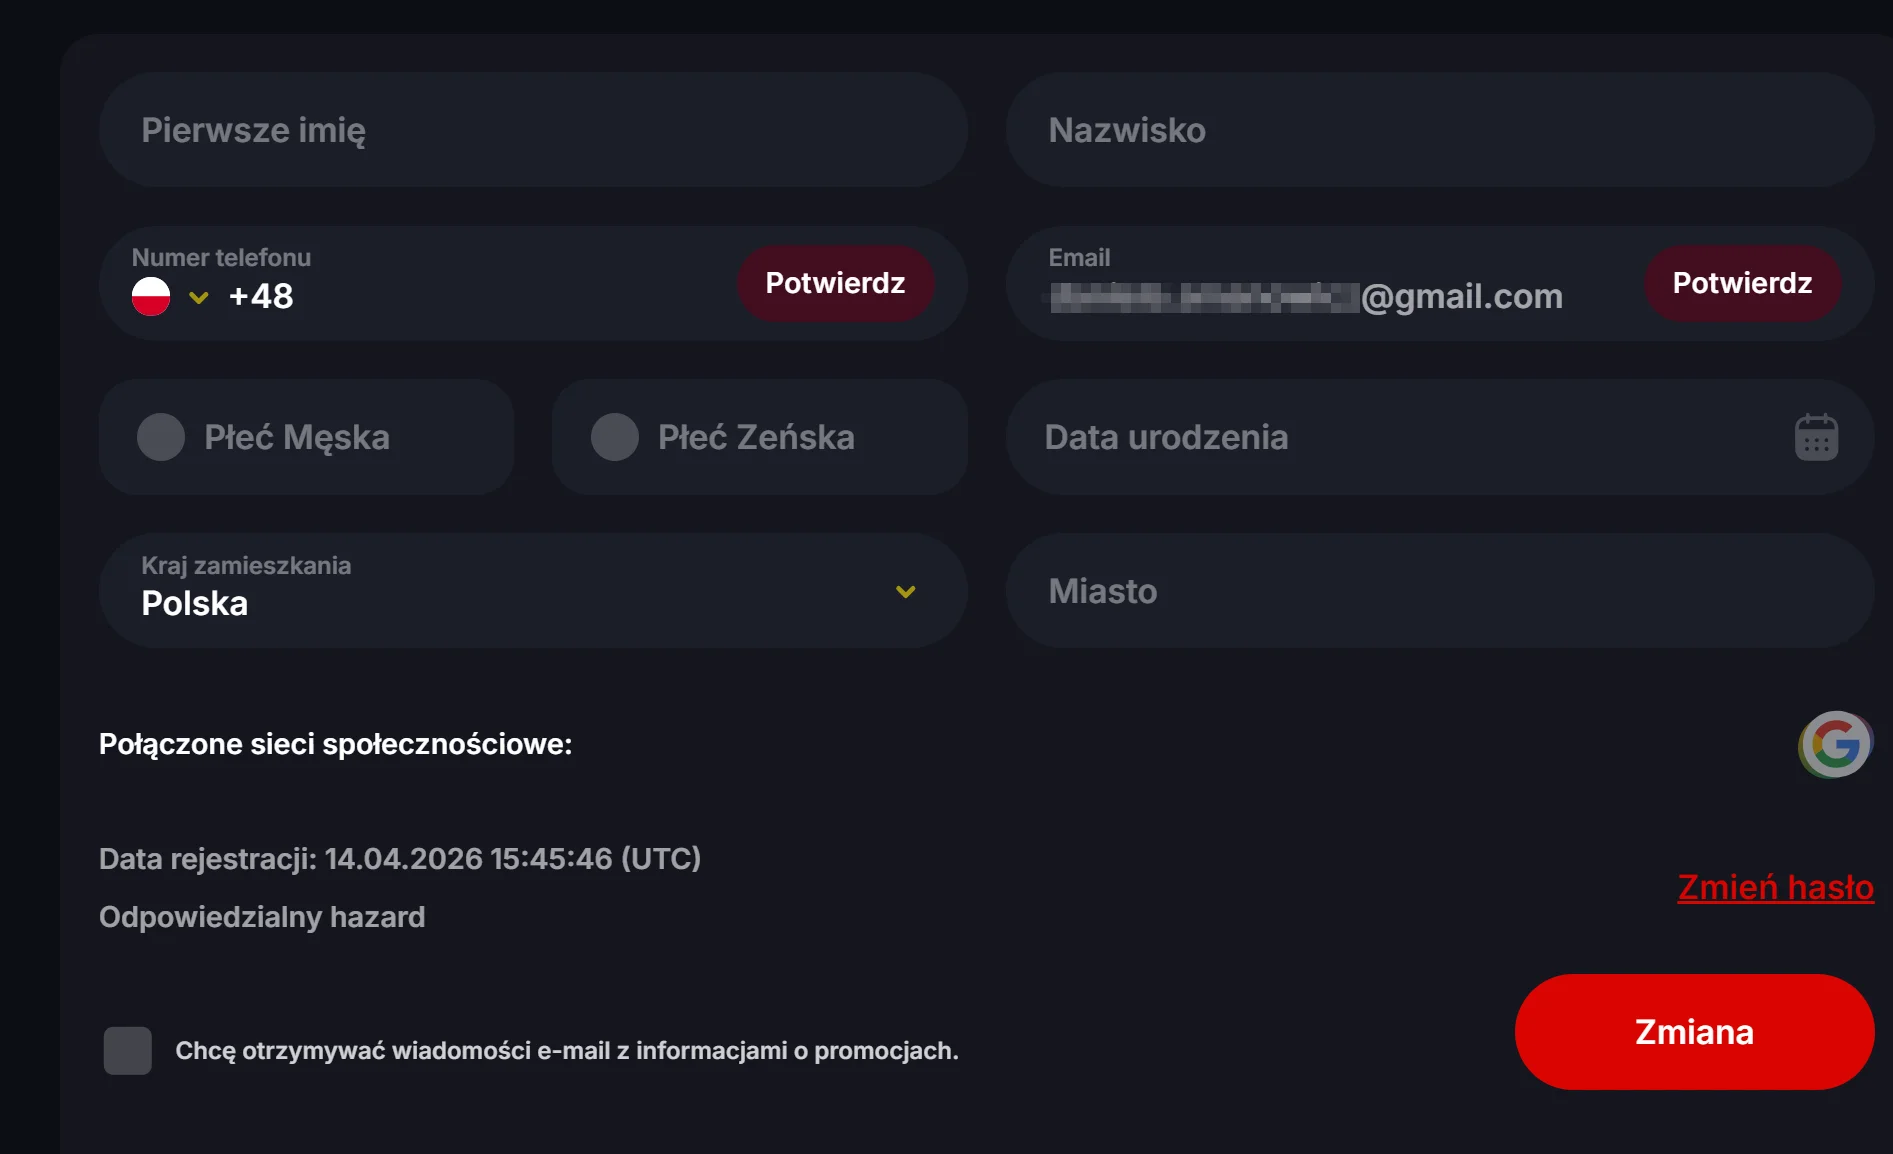The image size is (1893, 1154).
Task: Expand the phone country code dropdown
Action: pos(198,298)
